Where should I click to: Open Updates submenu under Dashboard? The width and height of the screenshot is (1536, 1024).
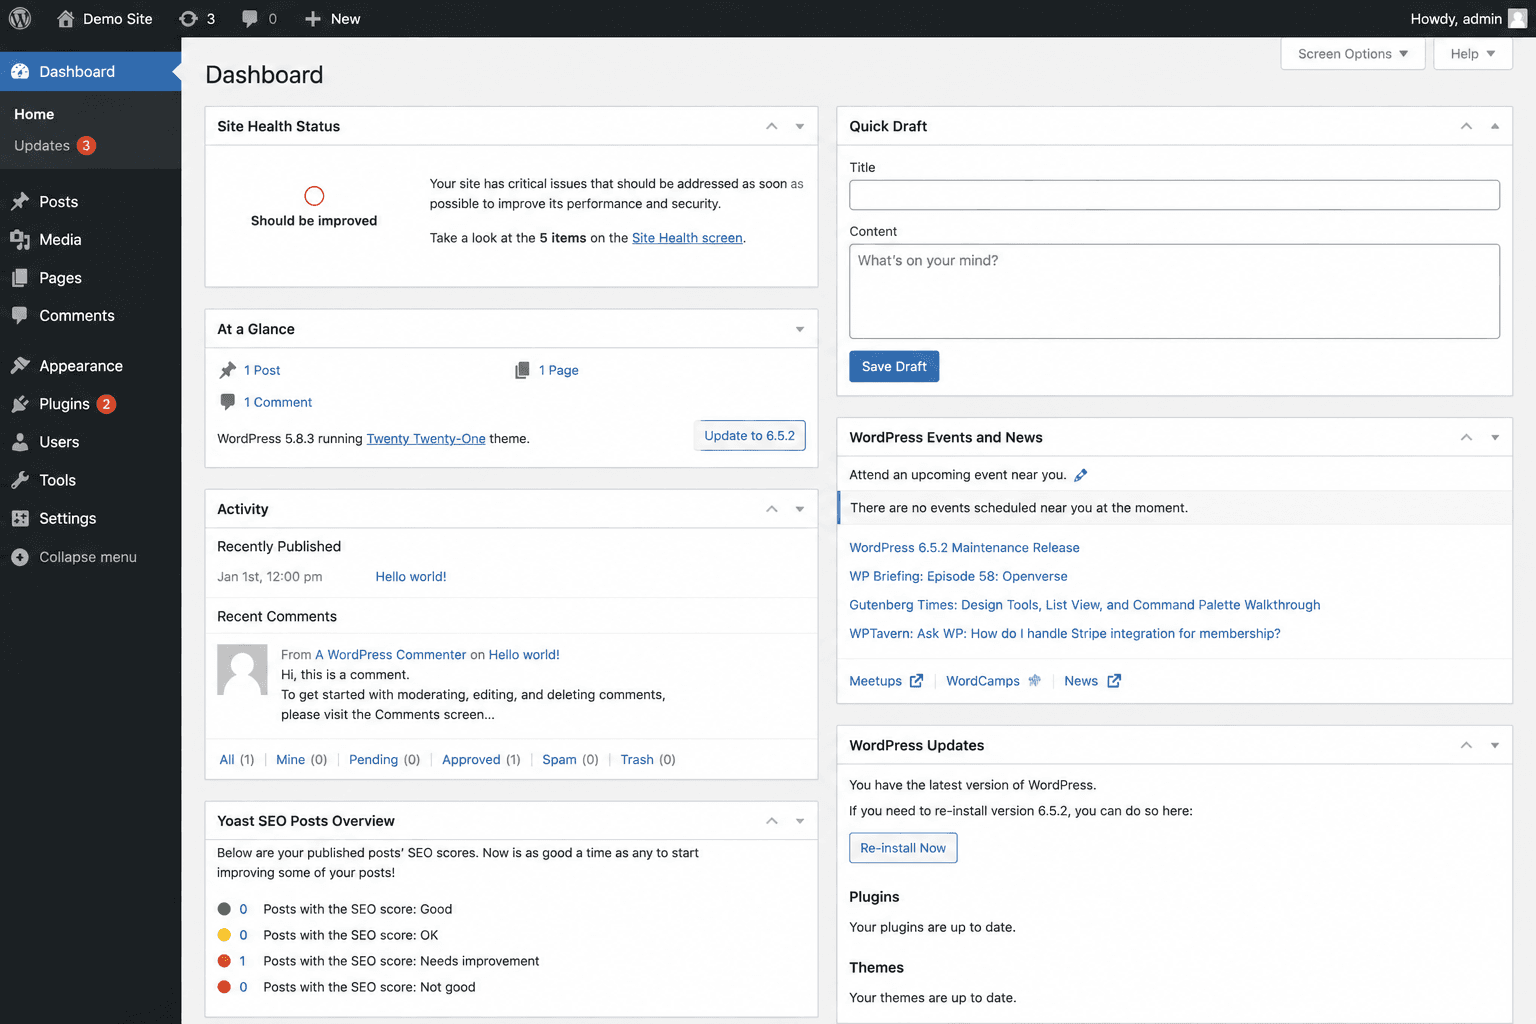55,146
